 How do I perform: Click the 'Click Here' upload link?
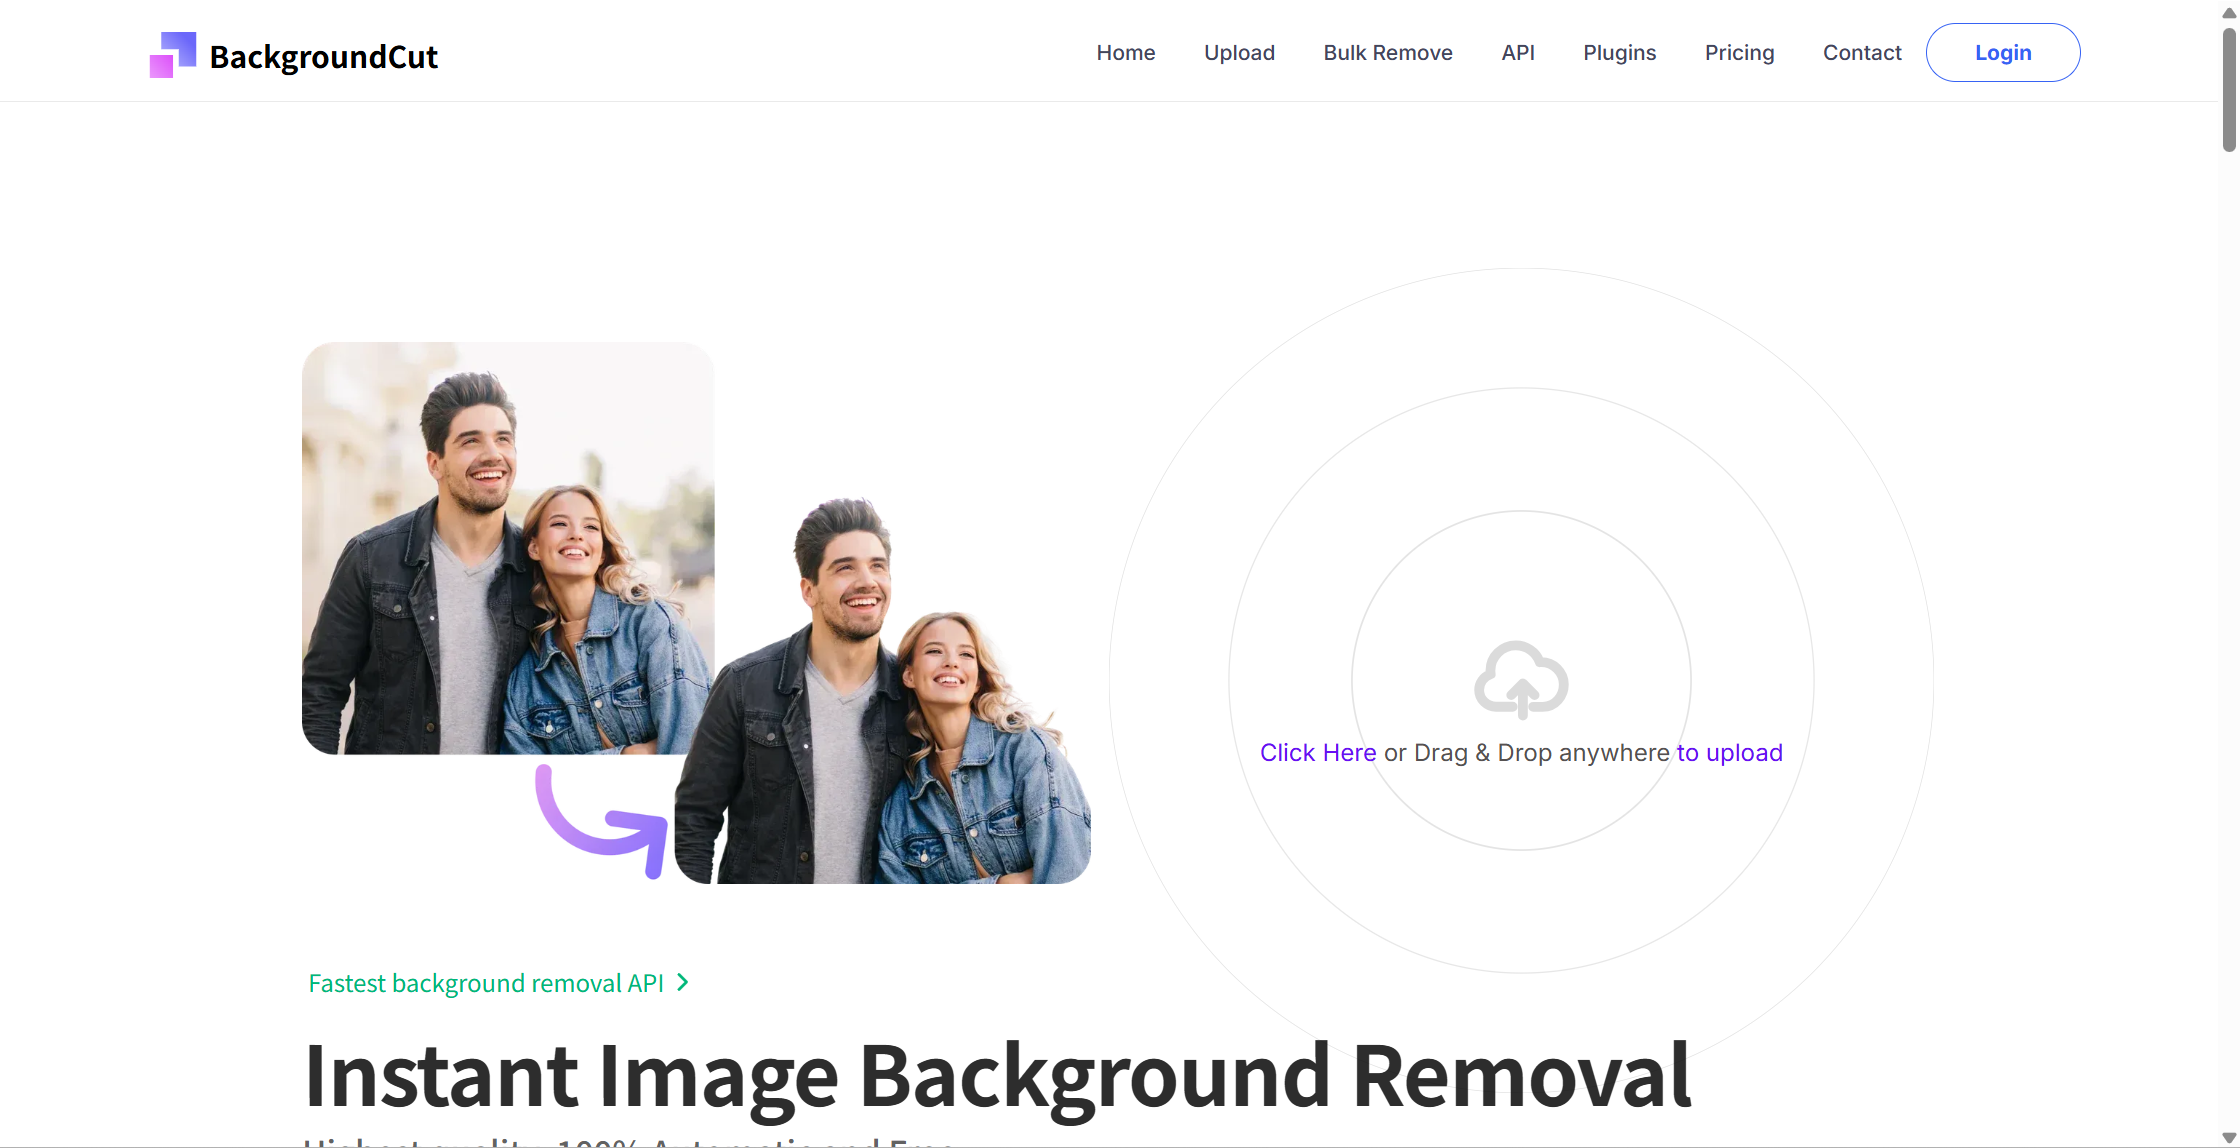[x=1317, y=753]
